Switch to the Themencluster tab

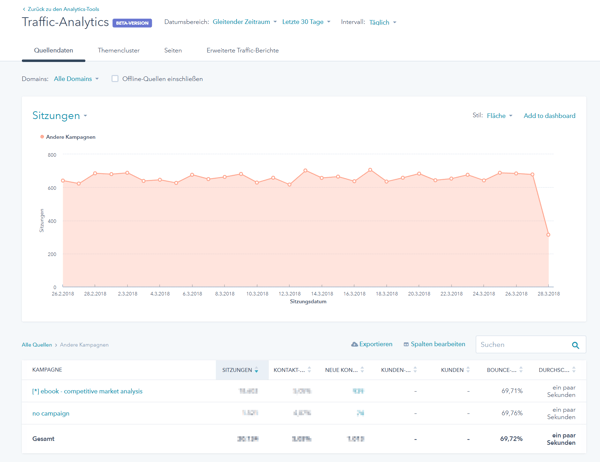tap(119, 50)
